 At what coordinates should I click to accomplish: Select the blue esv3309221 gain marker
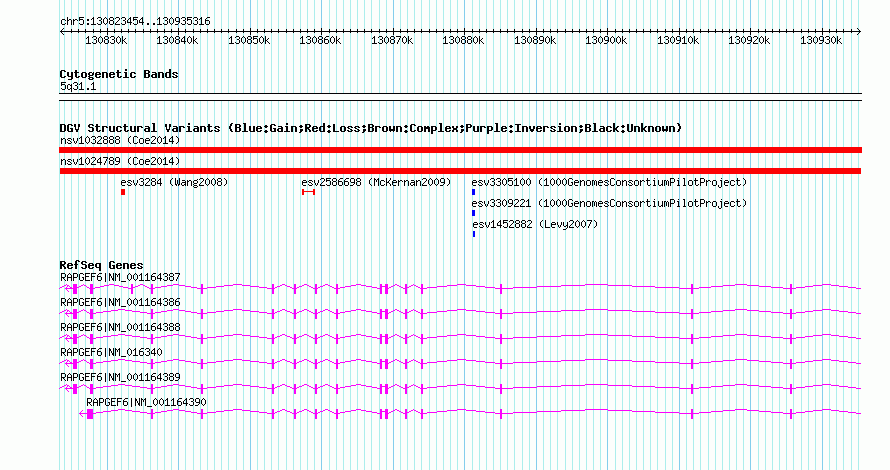point(473,213)
